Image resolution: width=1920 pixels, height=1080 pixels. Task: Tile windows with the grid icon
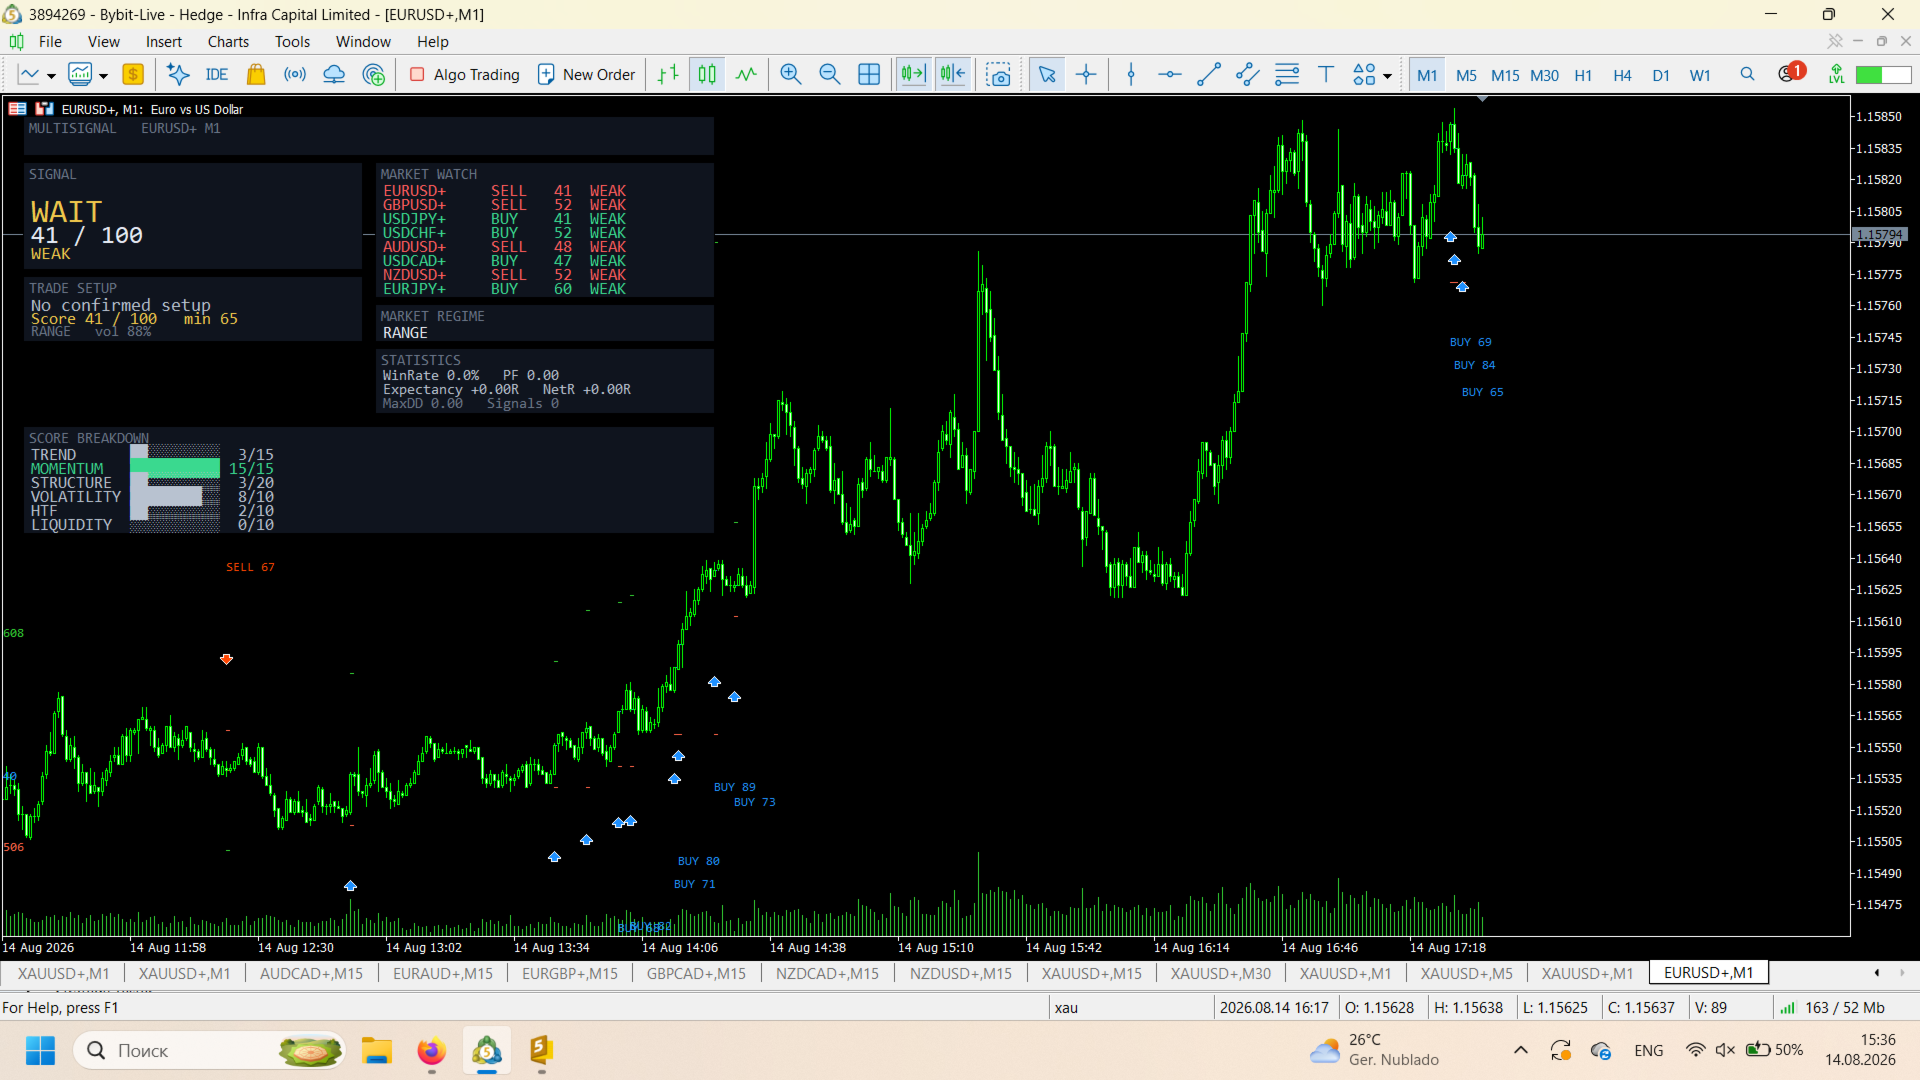coord(869,74)
